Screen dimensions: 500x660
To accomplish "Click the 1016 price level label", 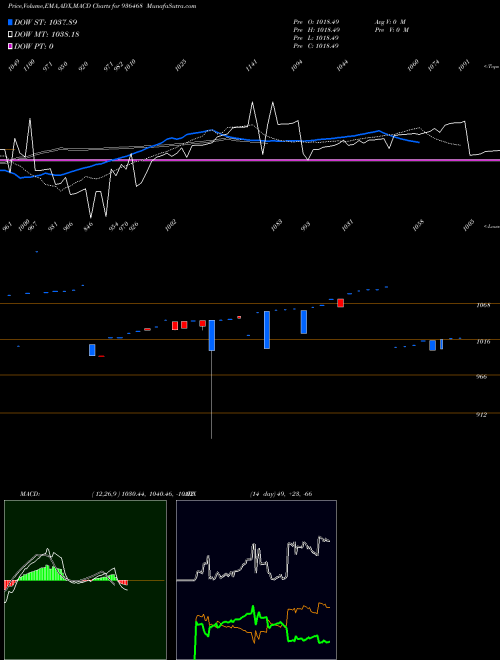I will pos(483,342).
